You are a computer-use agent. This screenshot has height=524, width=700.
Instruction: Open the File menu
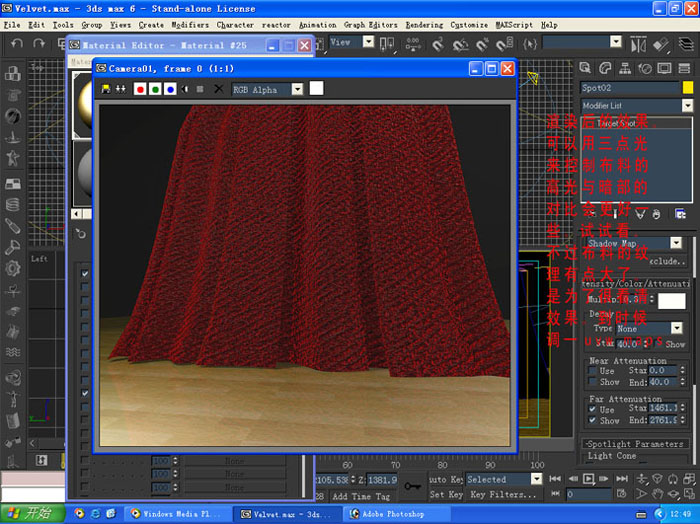pyautogui.click(x=12, y=25)
